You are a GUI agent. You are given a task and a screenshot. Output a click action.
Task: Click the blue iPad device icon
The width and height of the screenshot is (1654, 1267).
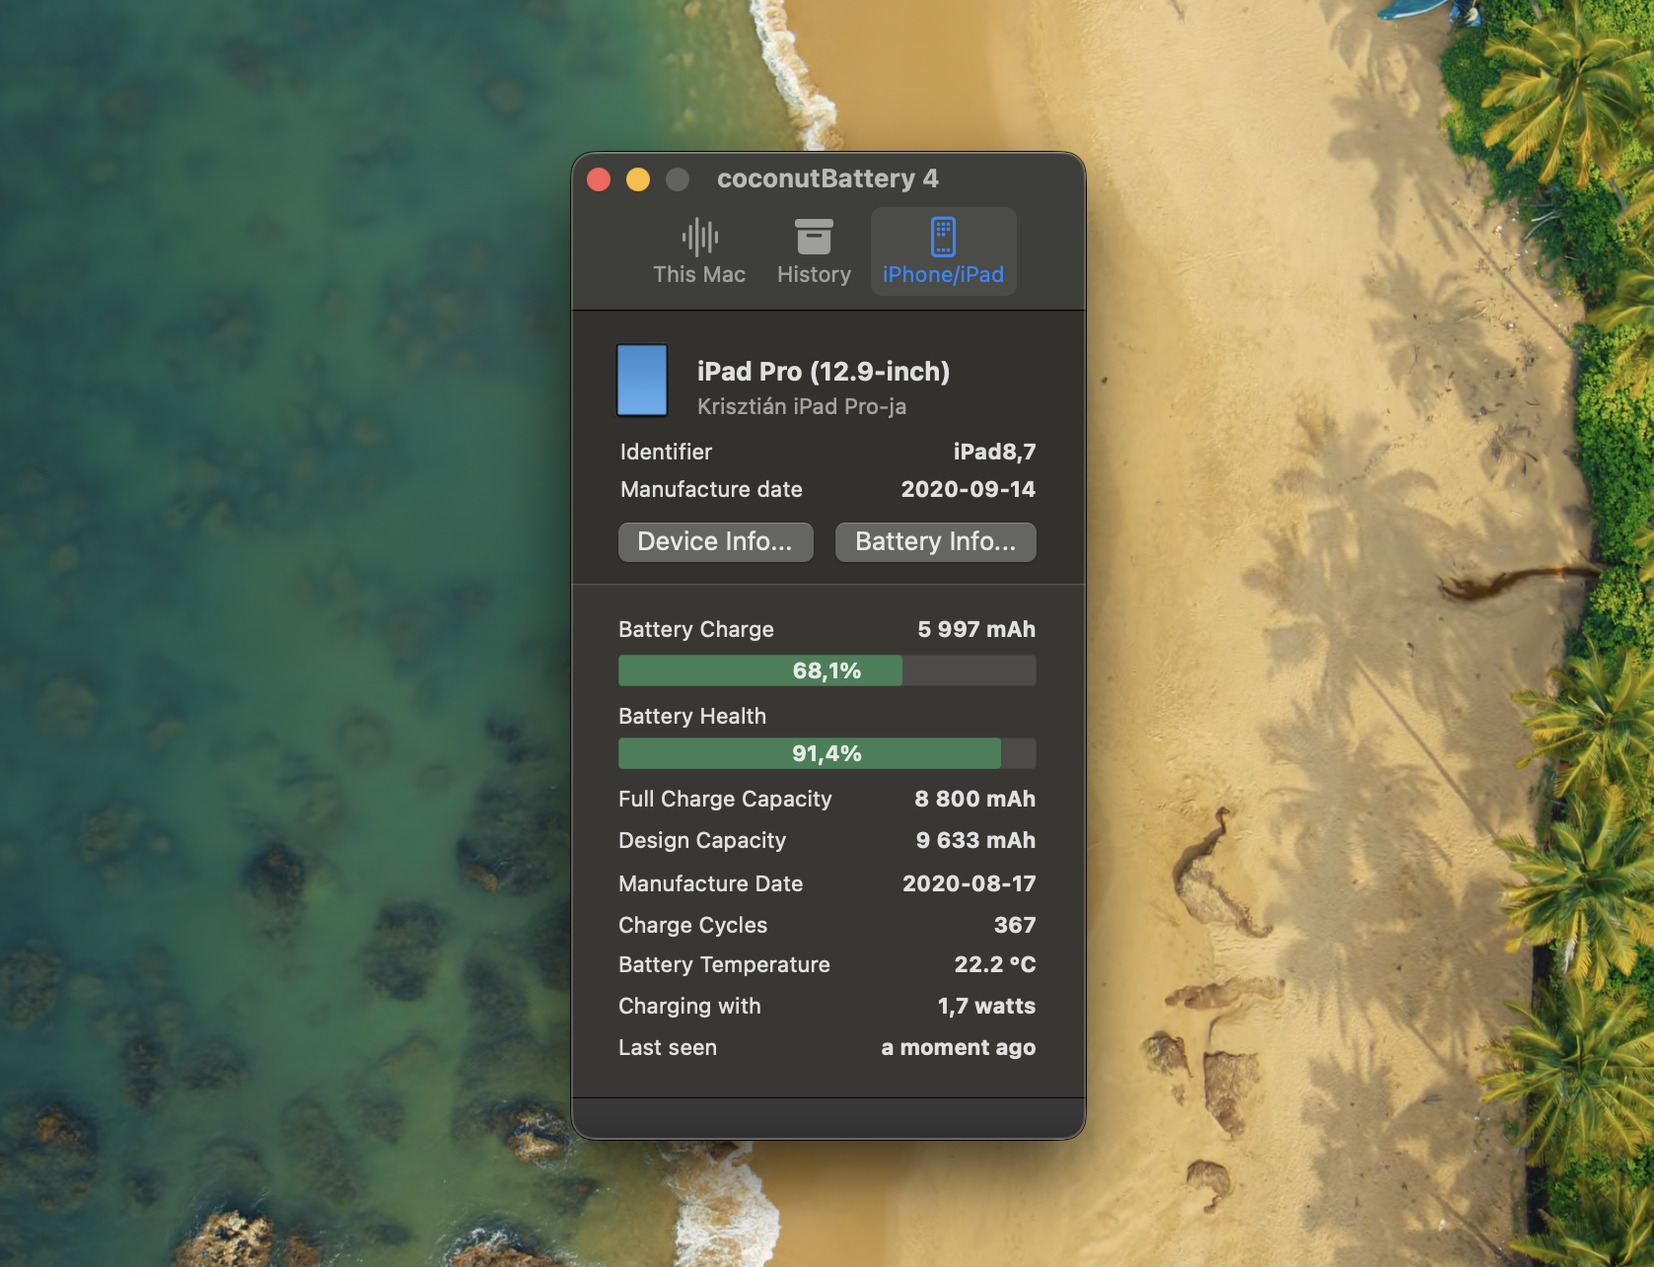tap(642, 380)
